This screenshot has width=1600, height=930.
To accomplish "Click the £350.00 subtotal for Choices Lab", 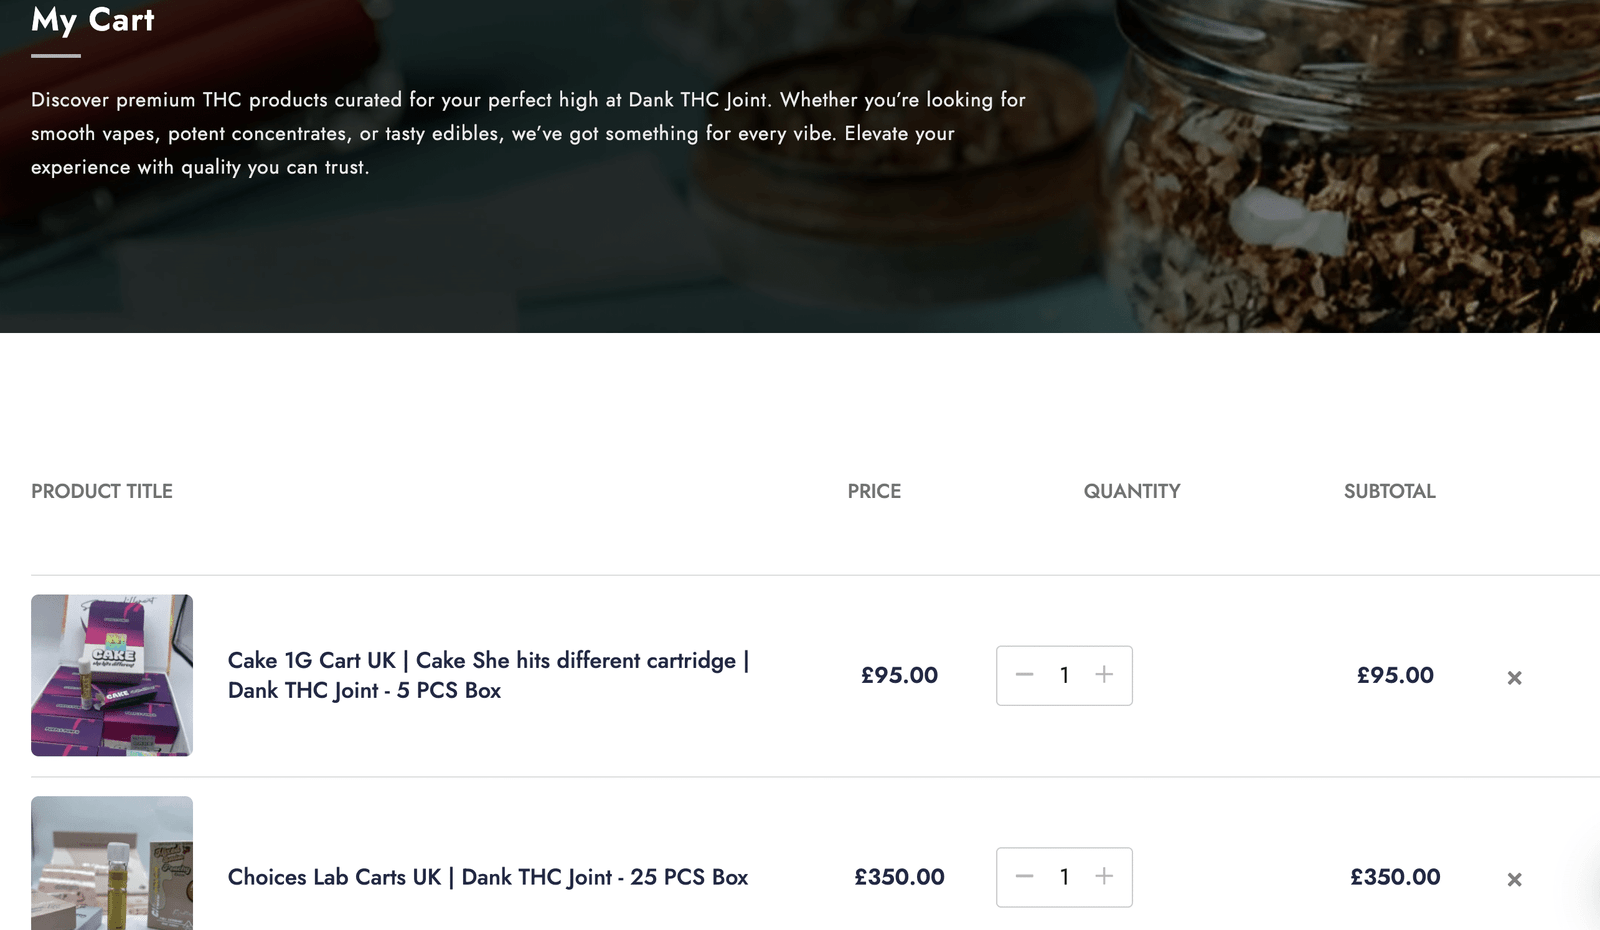I will coord(1395,877).
